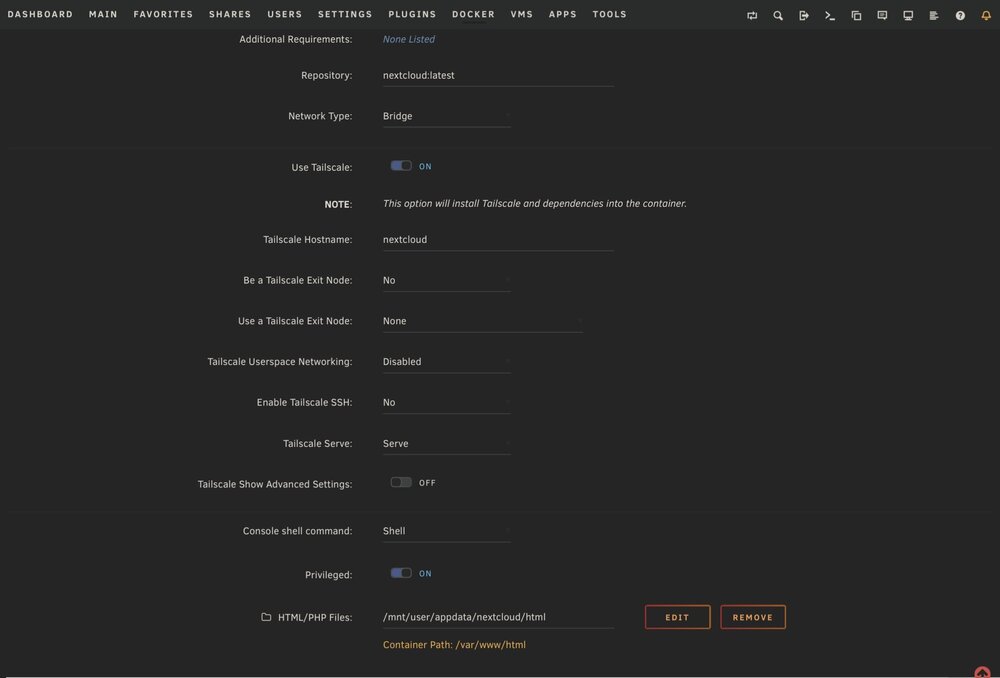
Task: Go to the Docker tab
Action: pyautogui.click(x=473, y=14)
